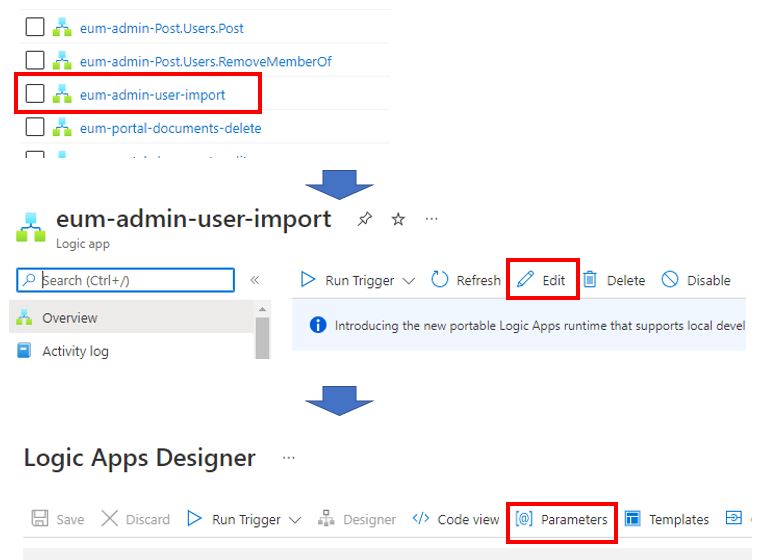Open the ellipsis menu next to Logic Apps Designer
Viewport: 774px width, 560px height.
pos(289,458)
